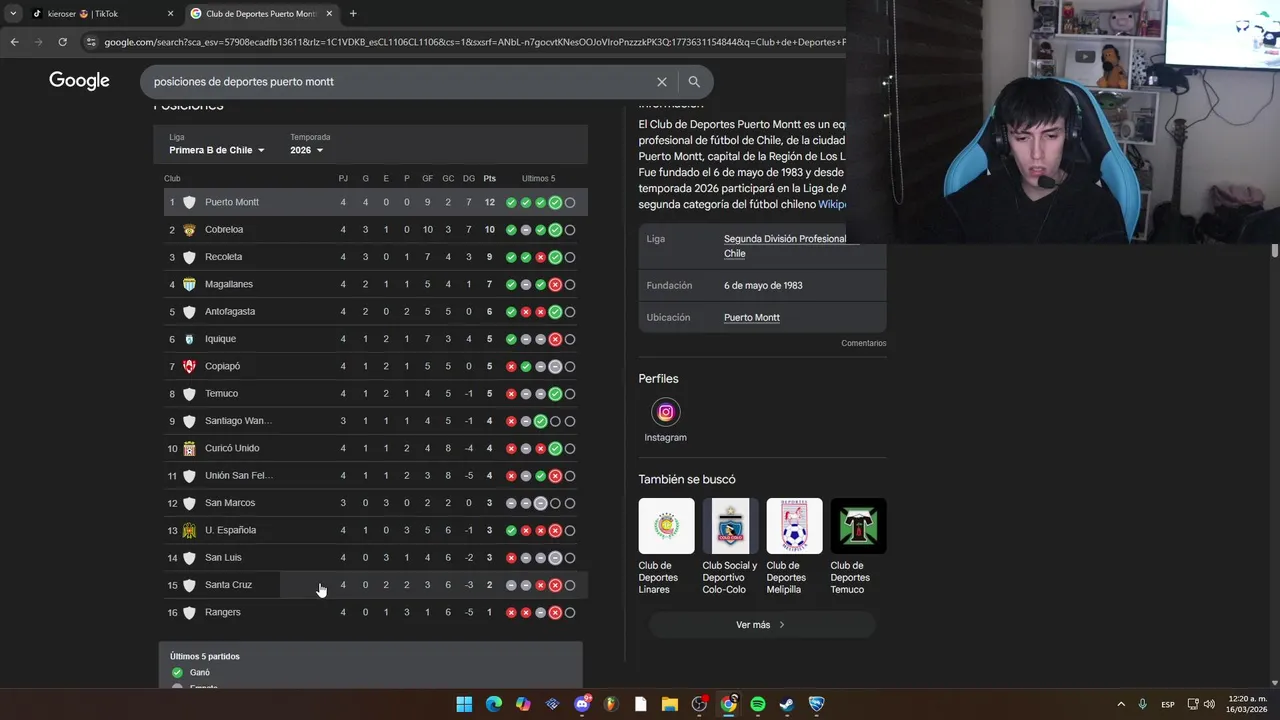Open Microsoft Edge from taskbar
The image size is (1280, 720).
point(493,704)
